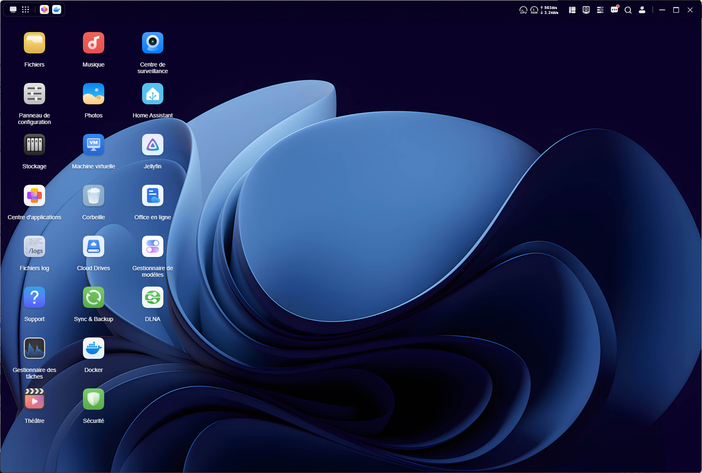Screen dimensions: 702x473
Task: Open messages with red notification dot
Action: 614,9
